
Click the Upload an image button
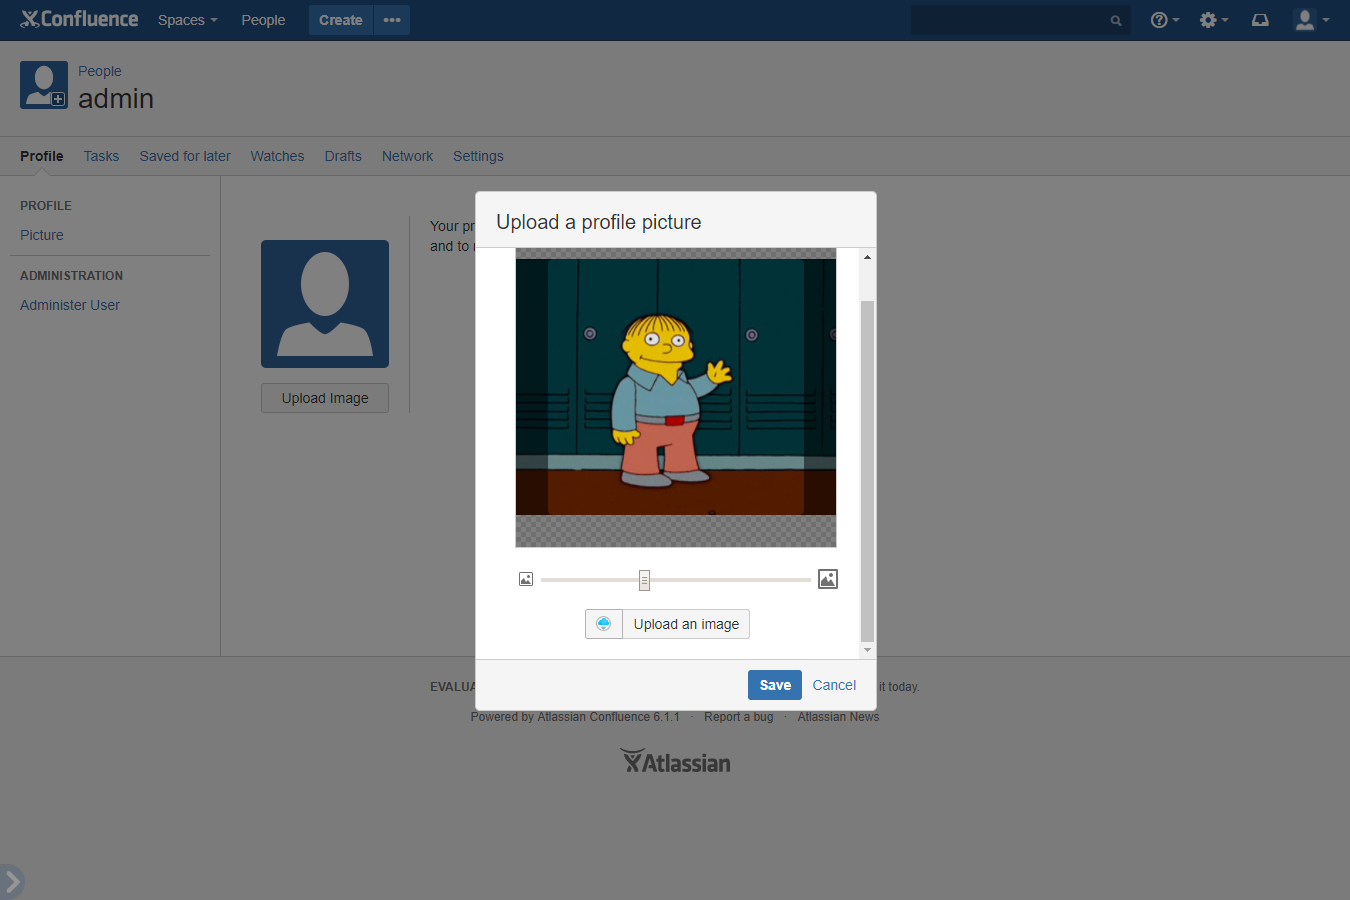[x=686, y=624]
